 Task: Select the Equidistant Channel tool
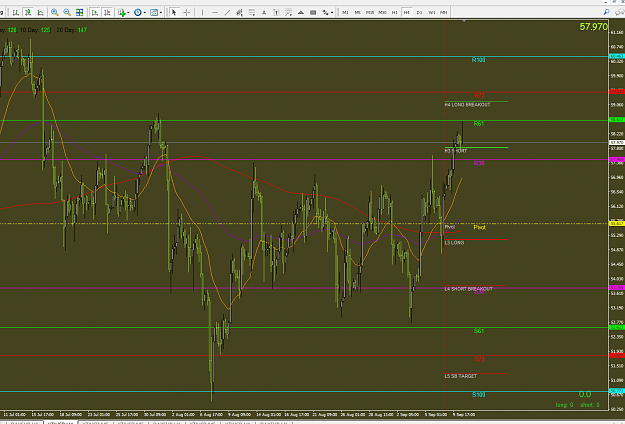[239, 12]
